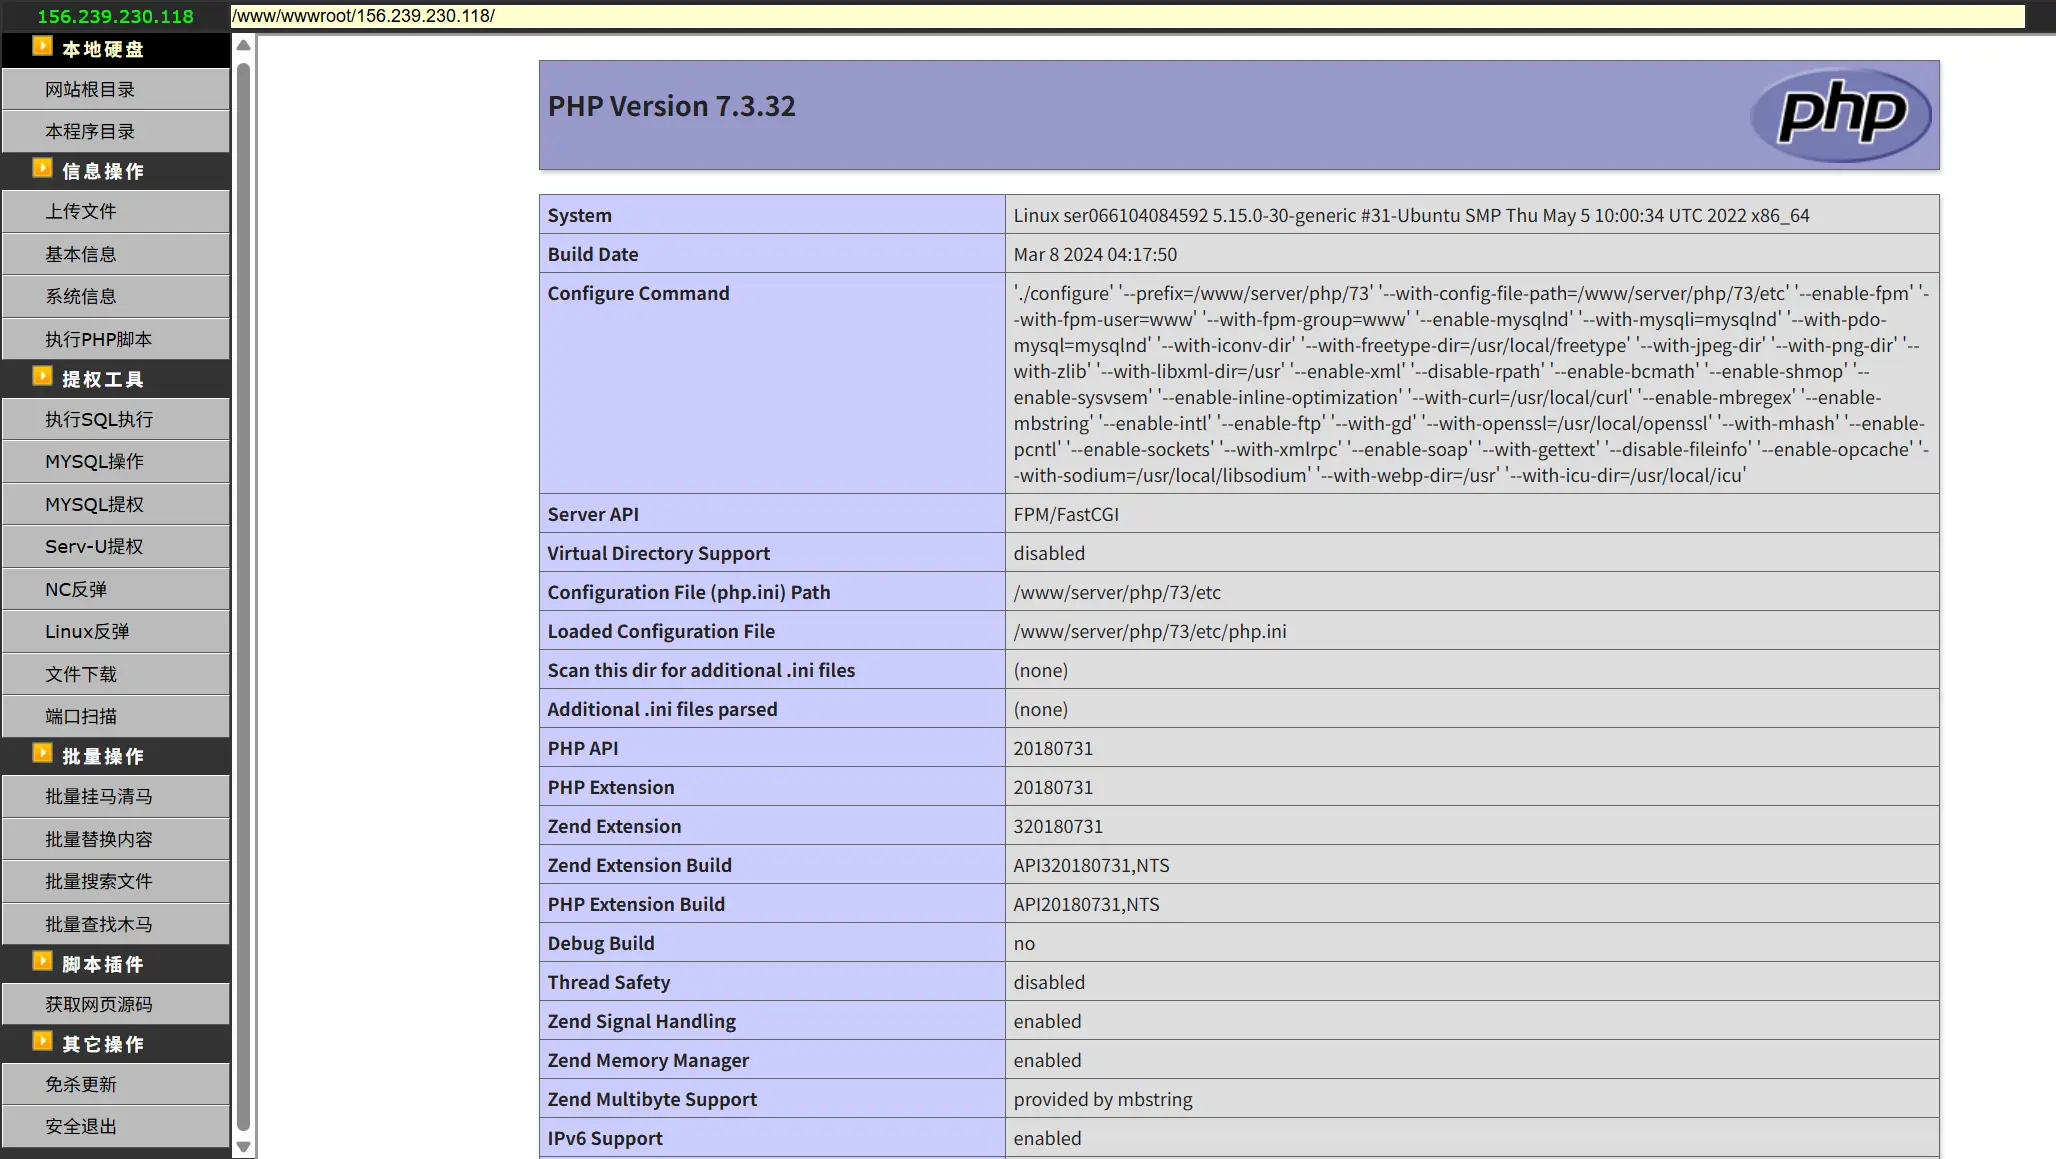Select 上传文件 menu item
Screen dimensions: 2056x1159
(116, 212)
